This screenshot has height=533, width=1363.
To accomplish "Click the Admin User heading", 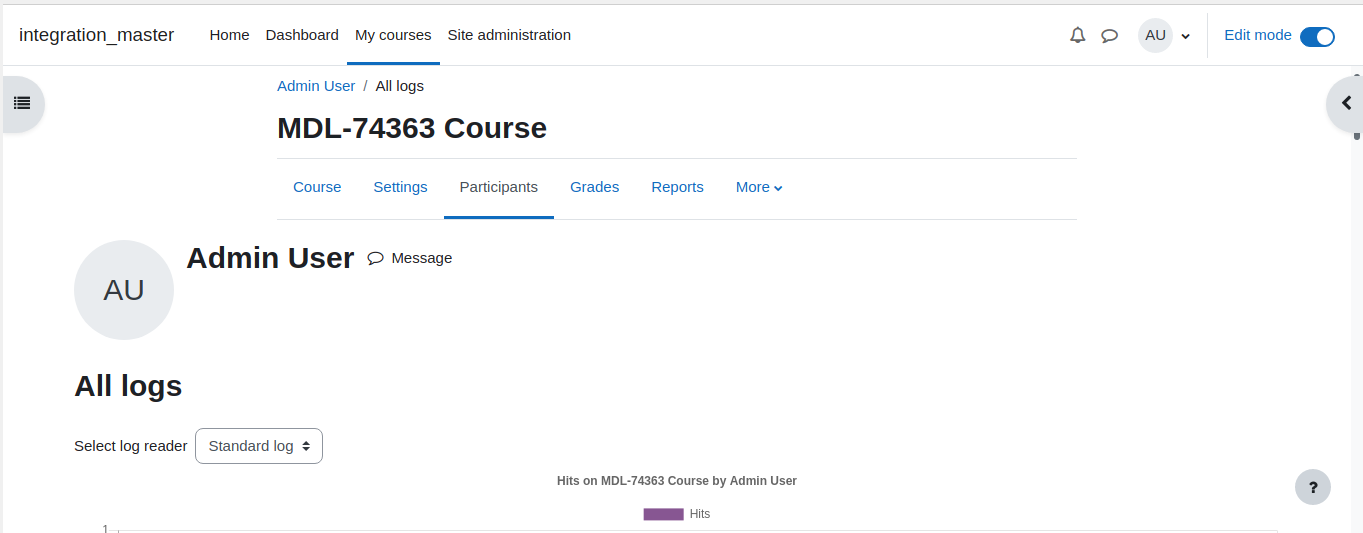I will 270,258.
